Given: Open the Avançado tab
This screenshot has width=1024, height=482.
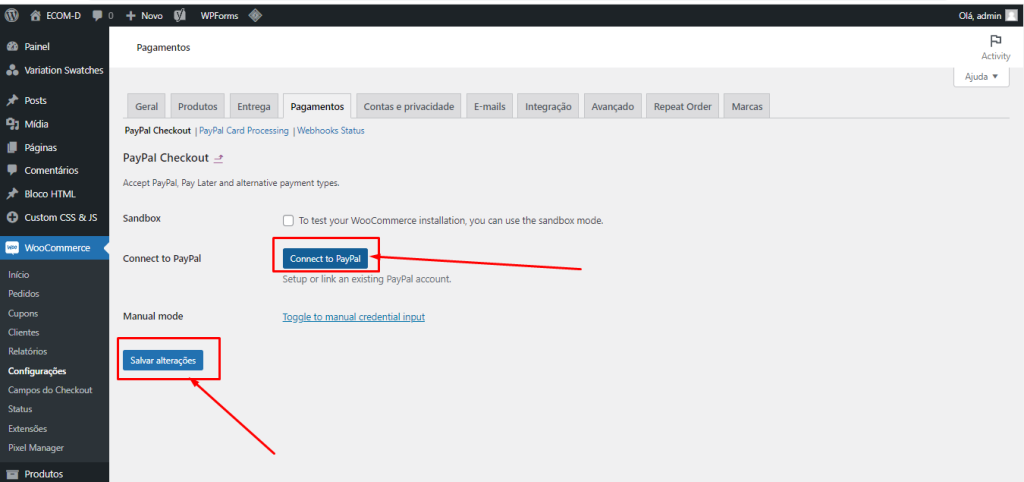Looking at the screenshot, I should click(x=613, y=106).
